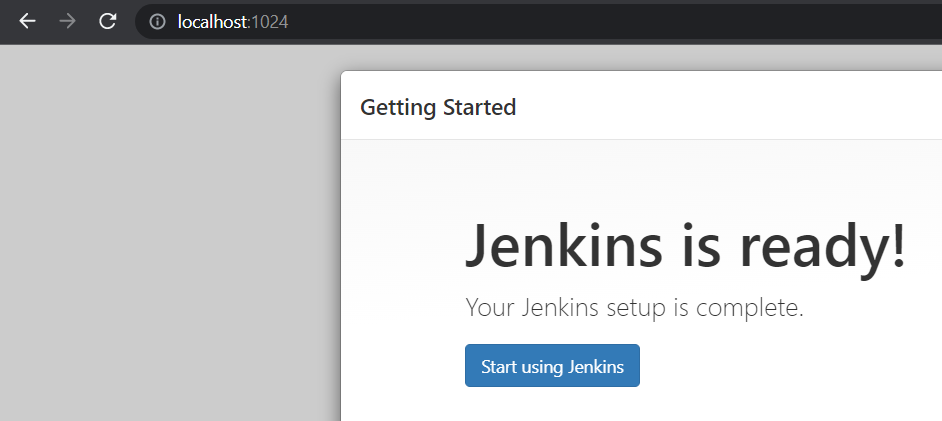Click the browser back arrow
The image size is (942, 421).
coord(27,21)
